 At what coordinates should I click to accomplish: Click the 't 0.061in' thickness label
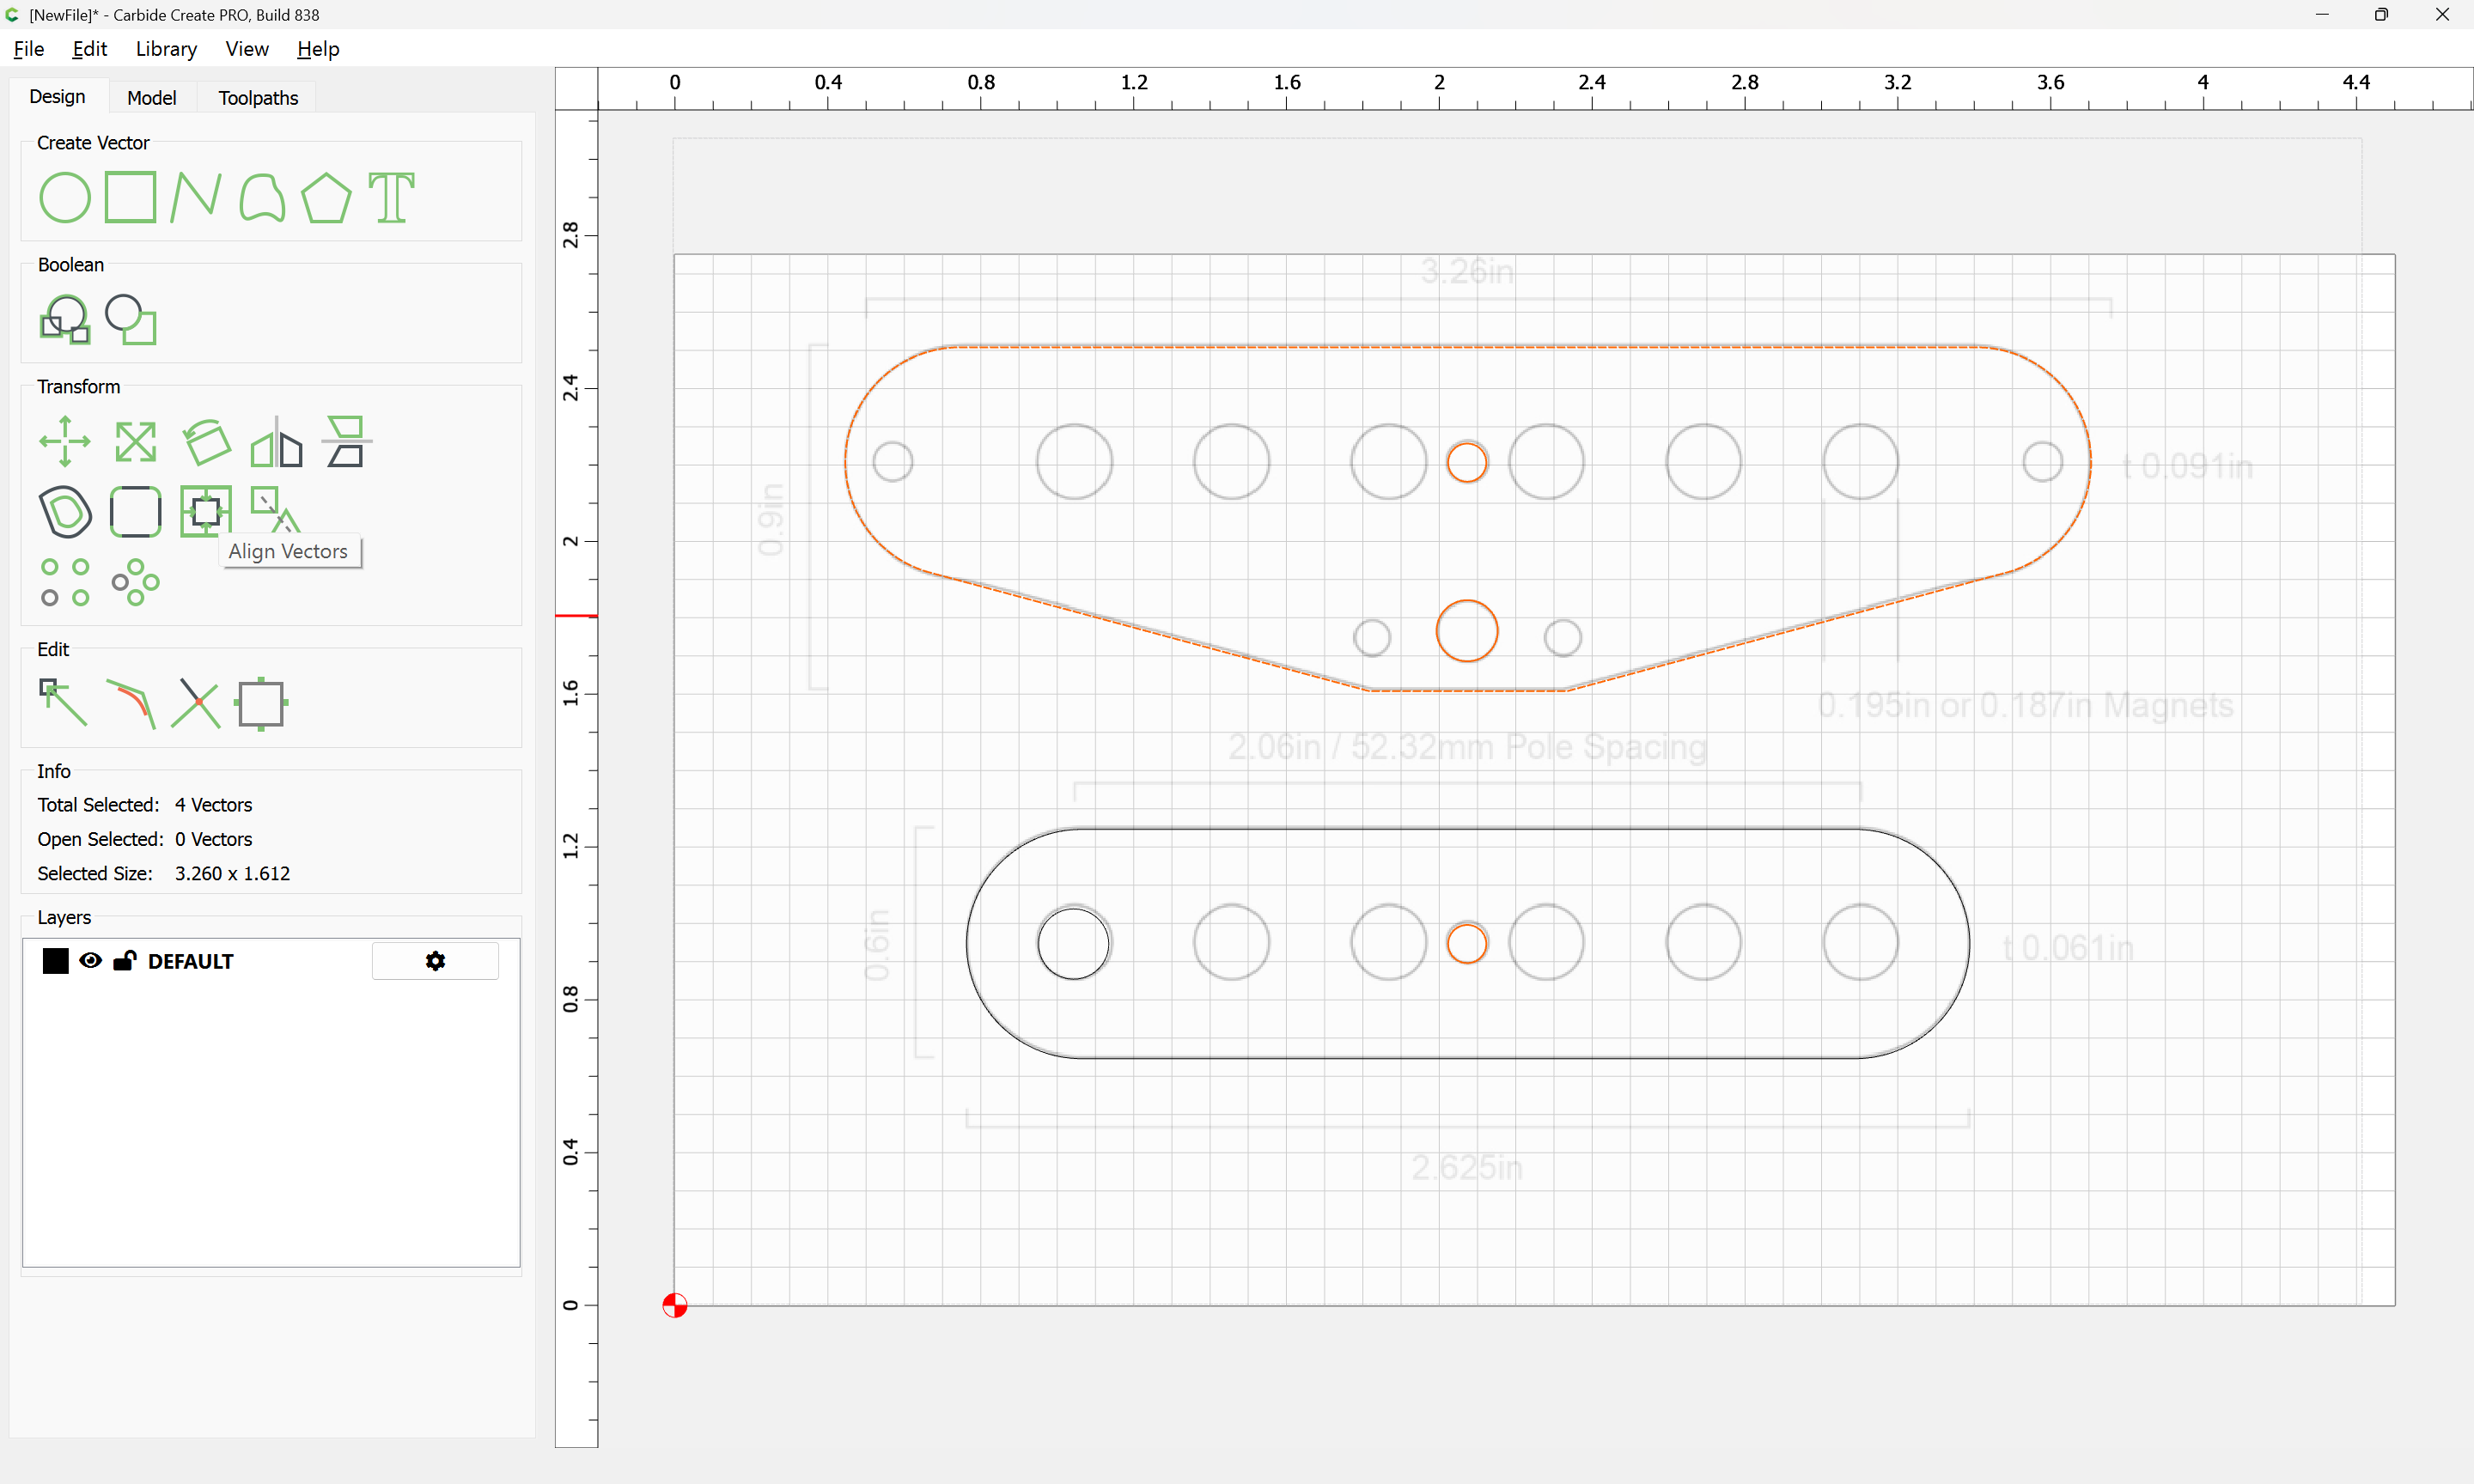coord(2068,948)
